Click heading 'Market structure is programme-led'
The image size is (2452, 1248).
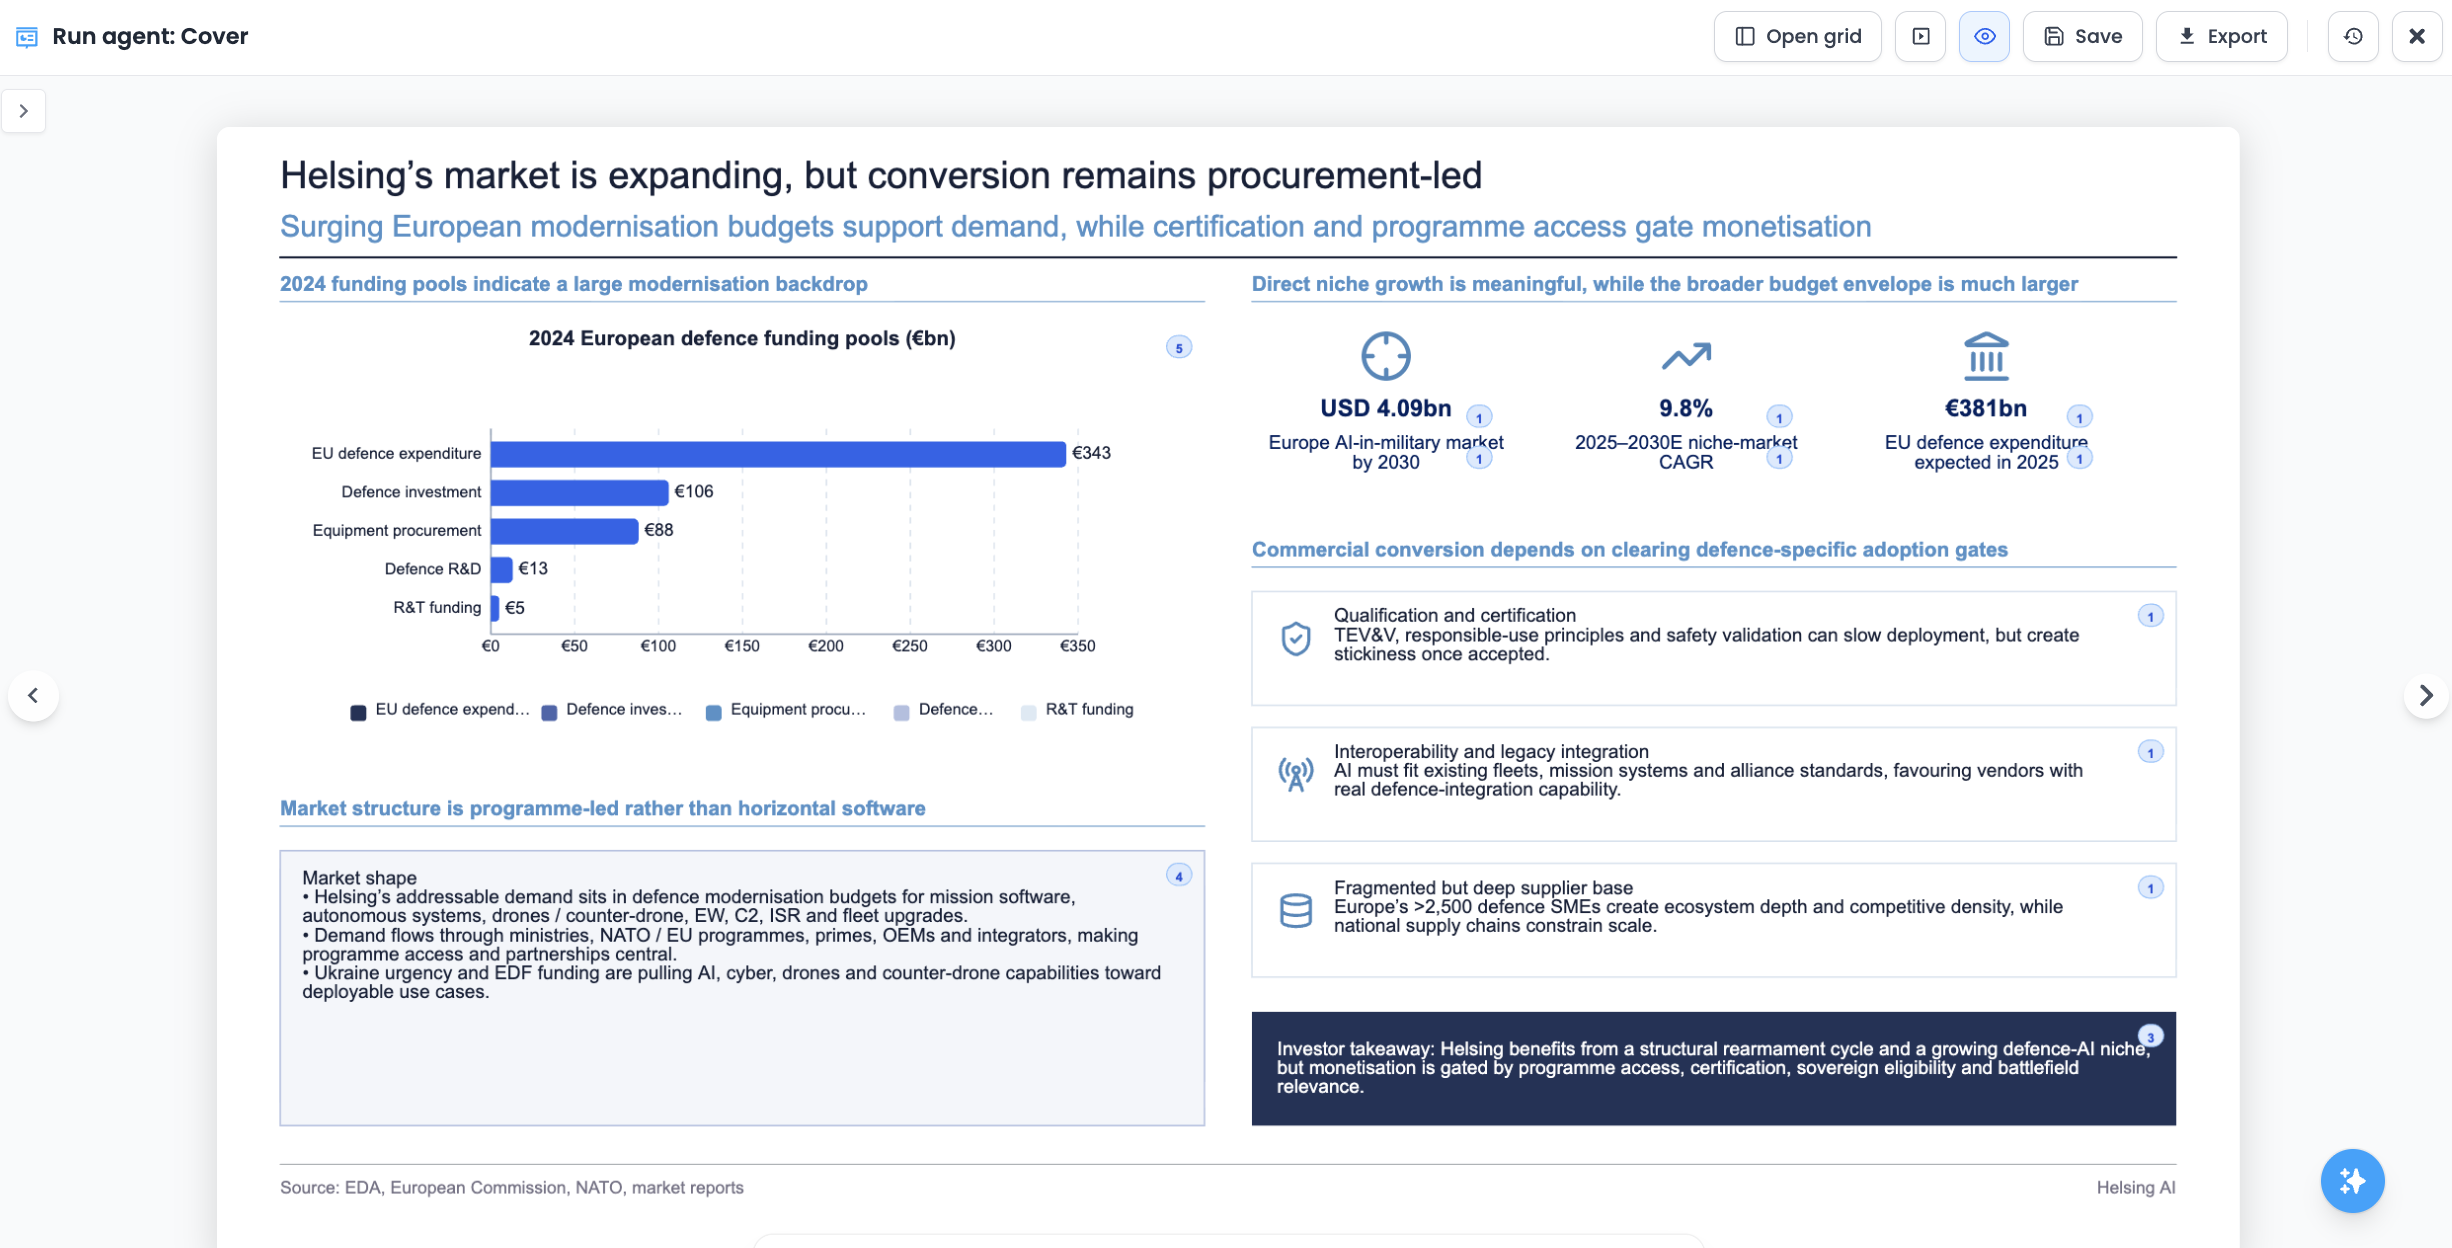[x=602, y=808]
